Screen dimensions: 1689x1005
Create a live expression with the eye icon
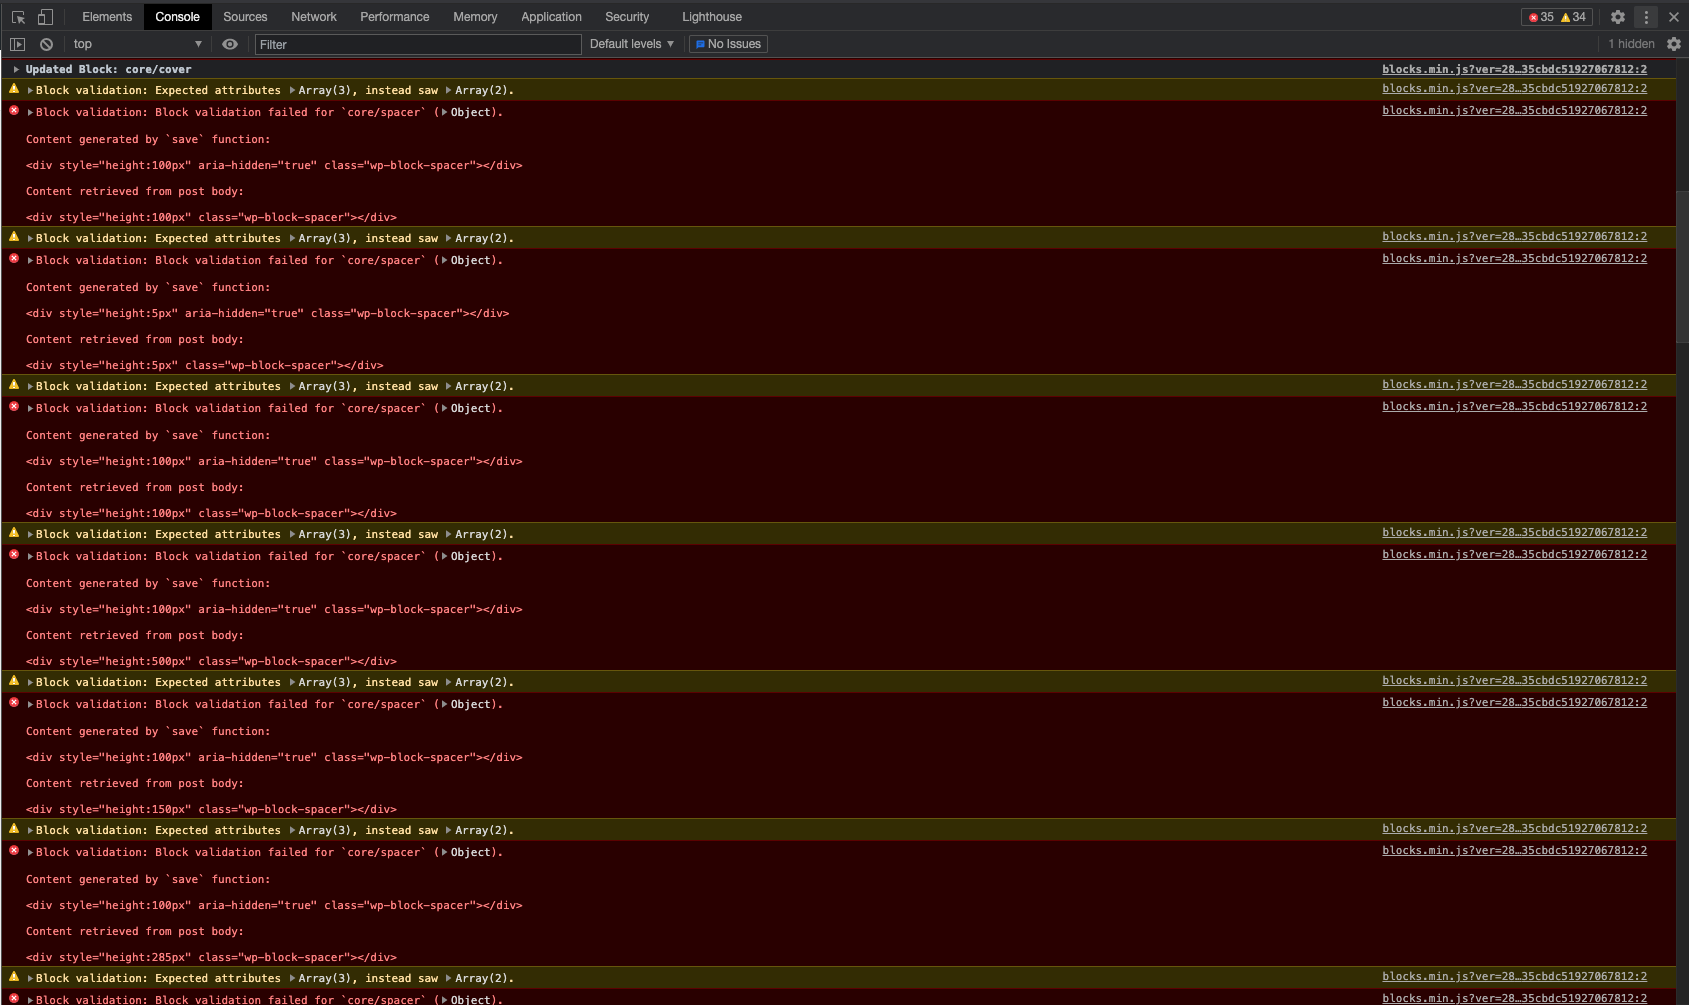pyautogui.click(x=230, y=44)
